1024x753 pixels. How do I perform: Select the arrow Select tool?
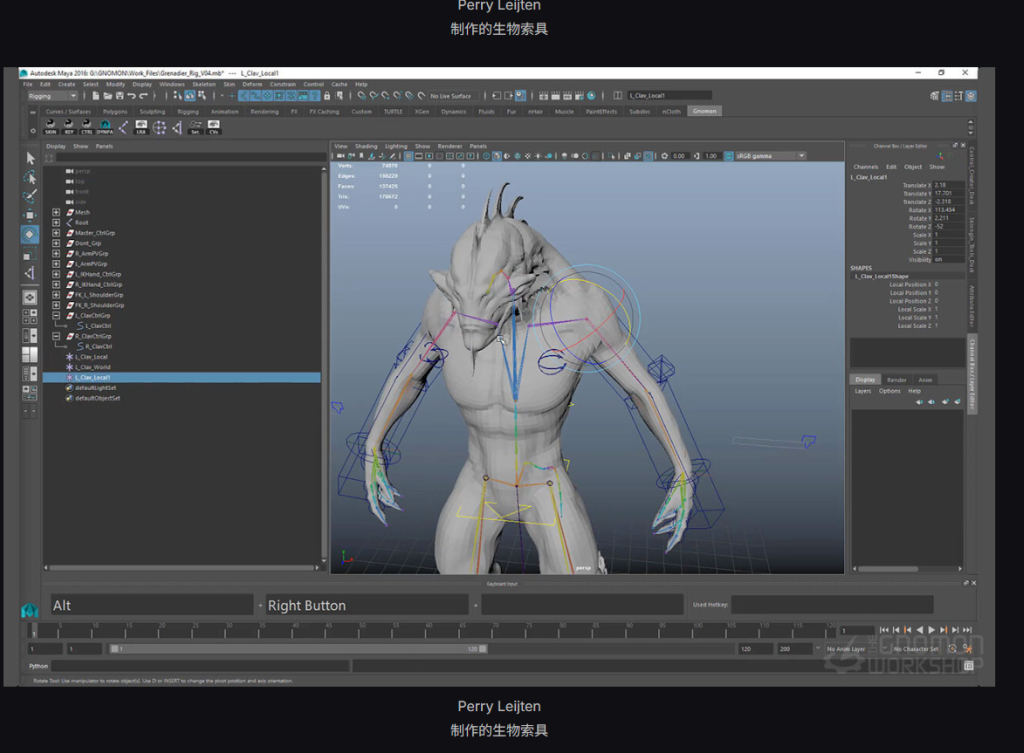click(x=30, y=158)
